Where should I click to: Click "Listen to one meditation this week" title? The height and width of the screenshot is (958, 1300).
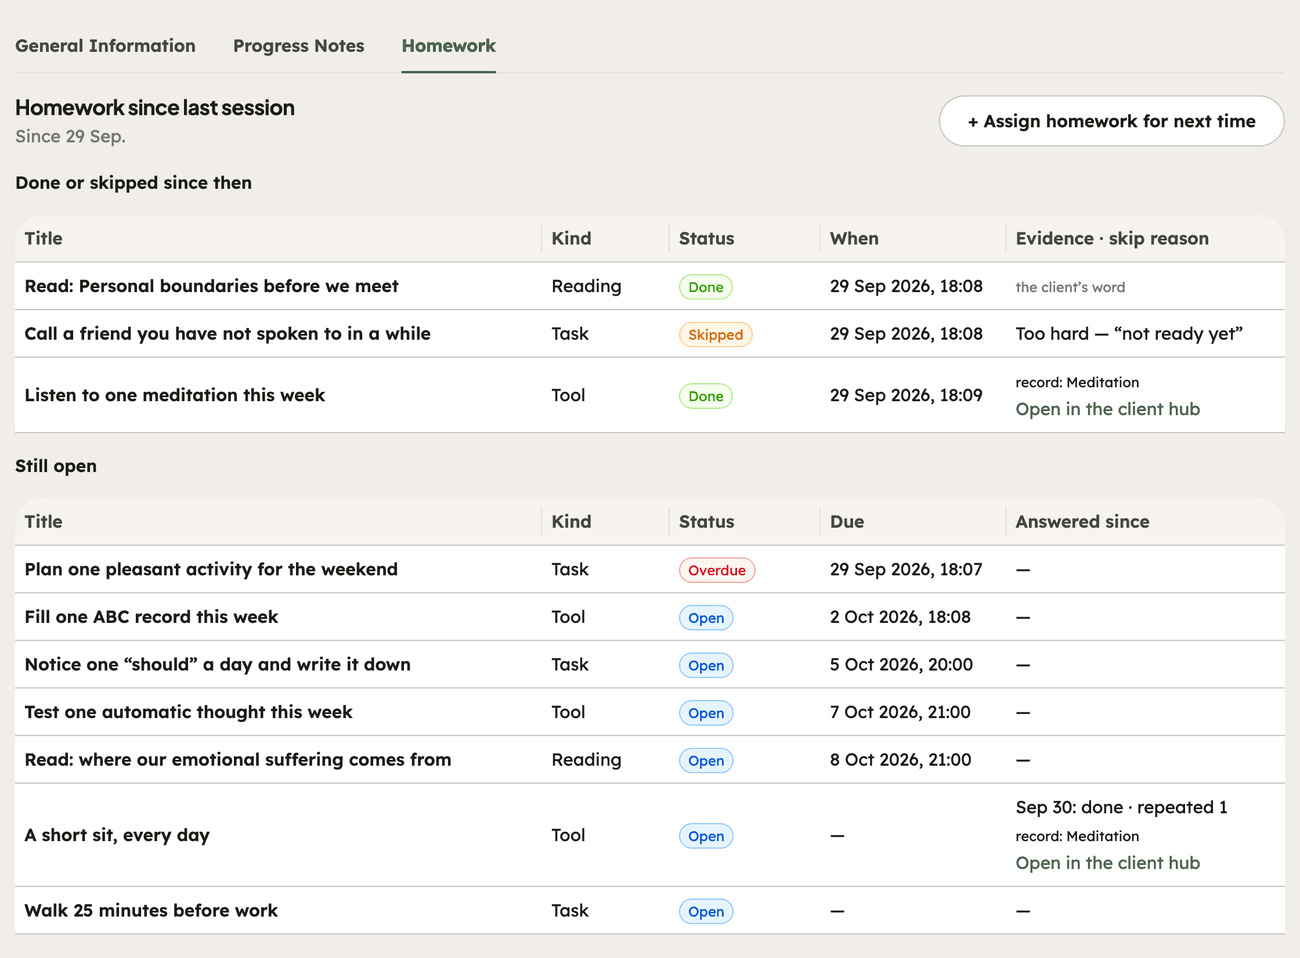174,395
